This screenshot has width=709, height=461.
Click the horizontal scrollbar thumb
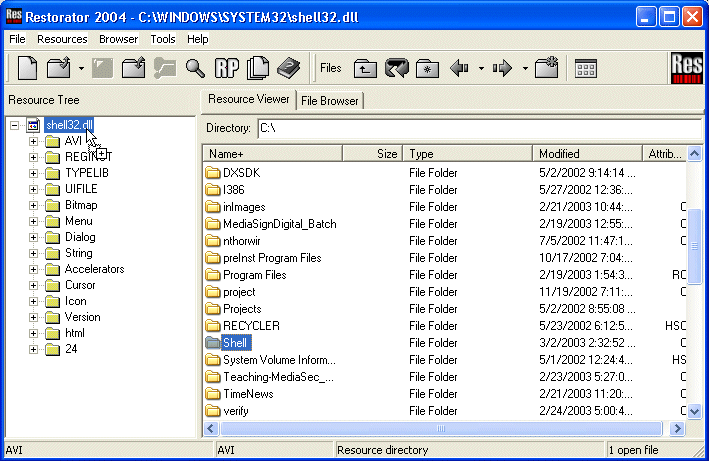(x=441, y=428)
